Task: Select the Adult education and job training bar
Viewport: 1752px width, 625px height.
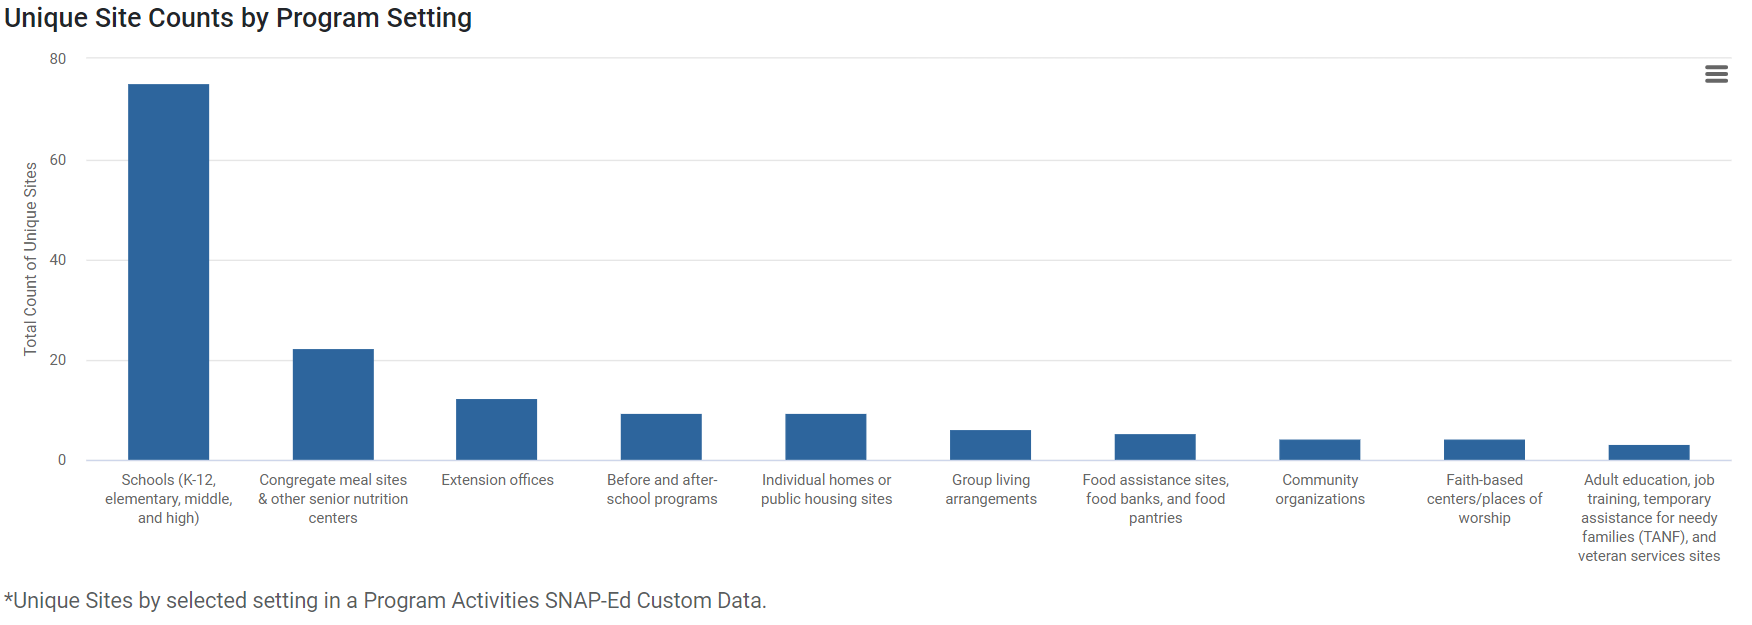Action: click(1649, 452)
